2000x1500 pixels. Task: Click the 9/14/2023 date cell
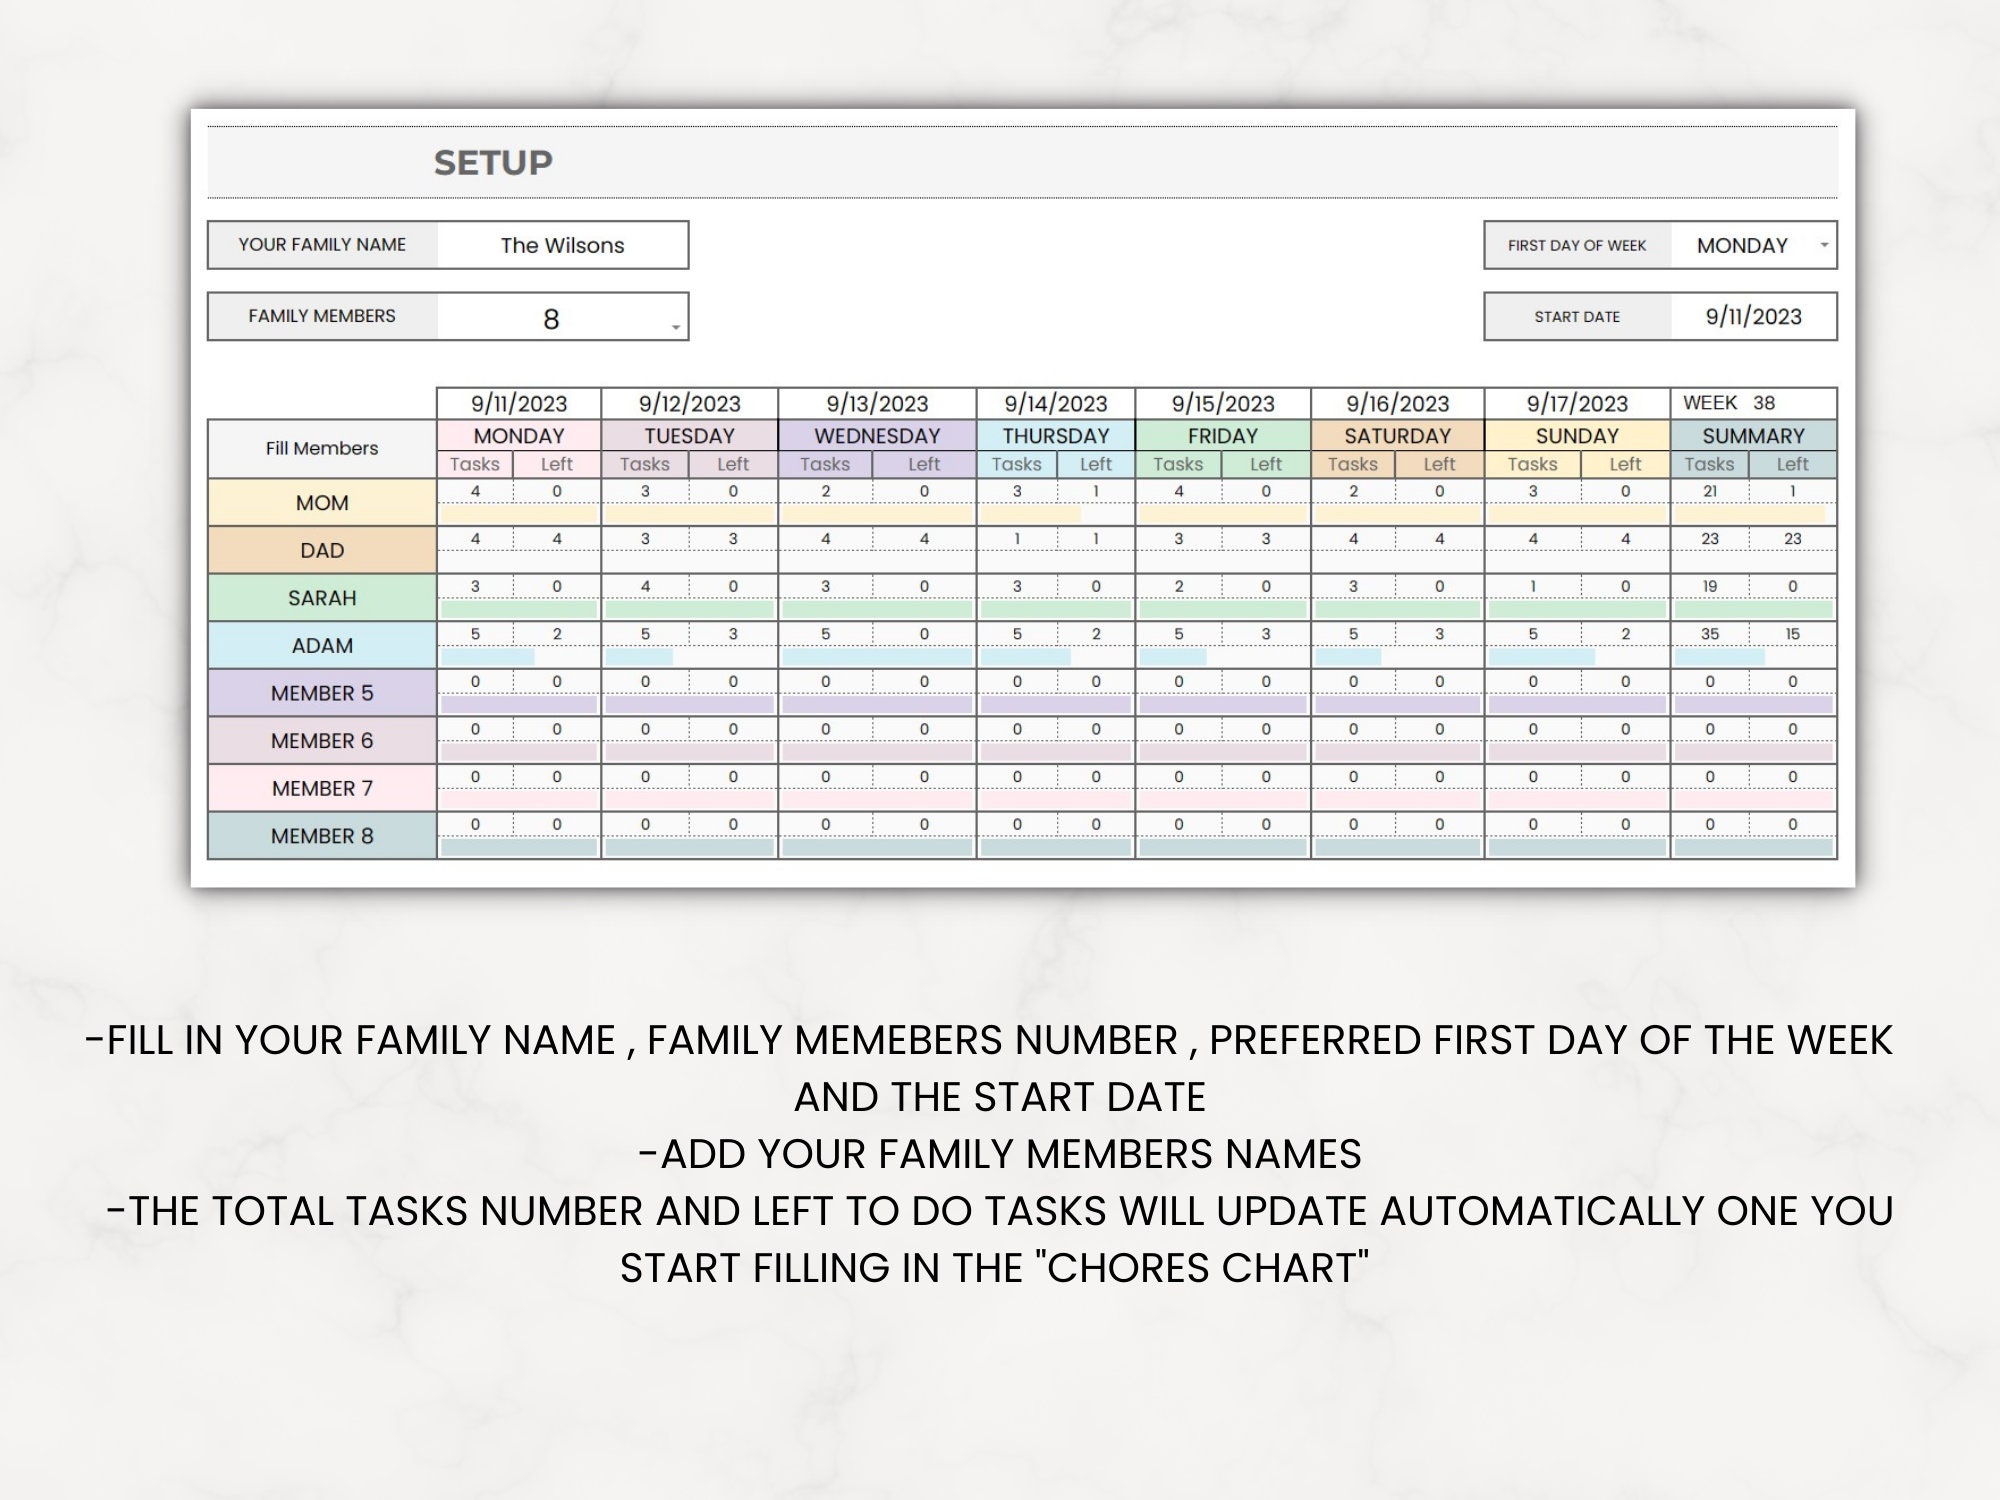(1056, 404)
